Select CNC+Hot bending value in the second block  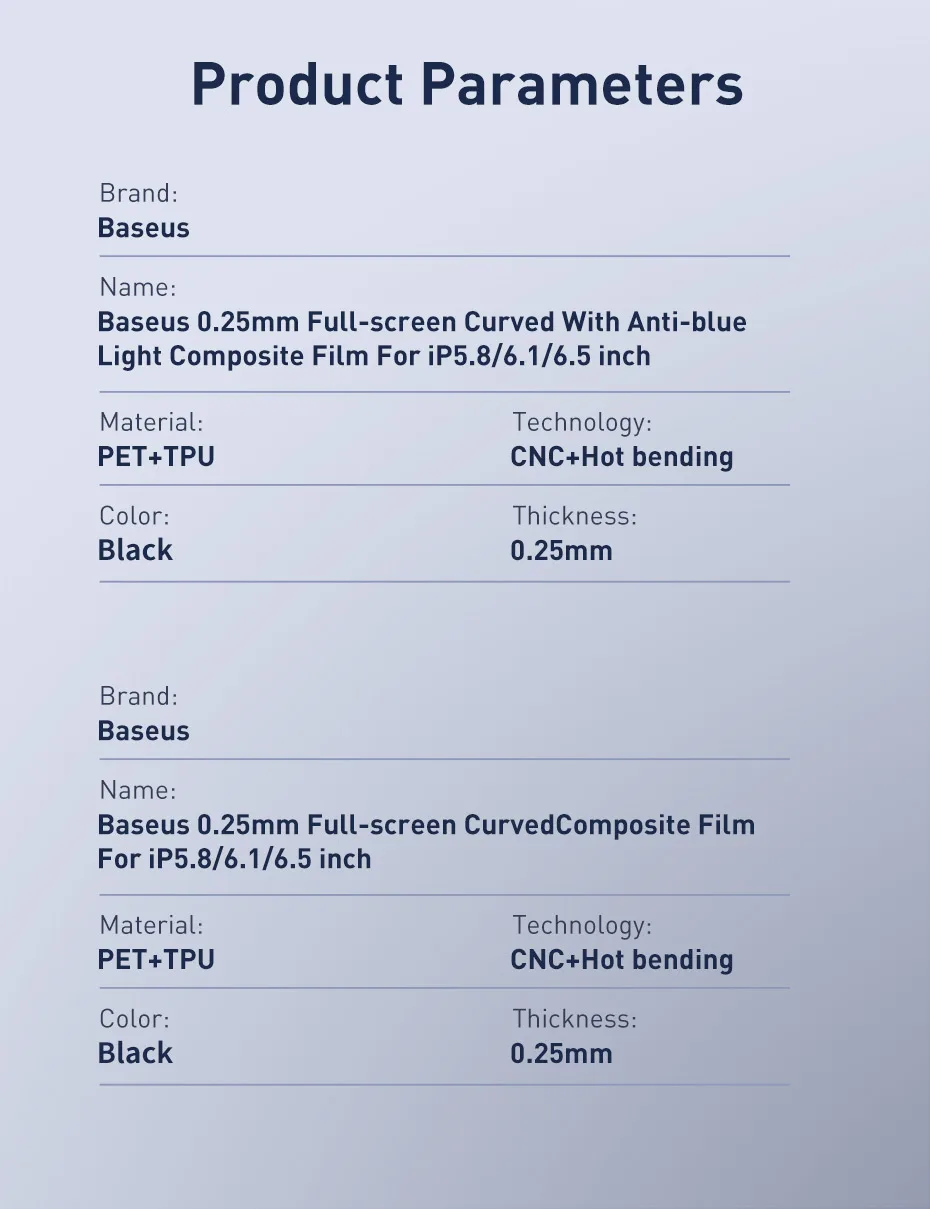(621, 960)
